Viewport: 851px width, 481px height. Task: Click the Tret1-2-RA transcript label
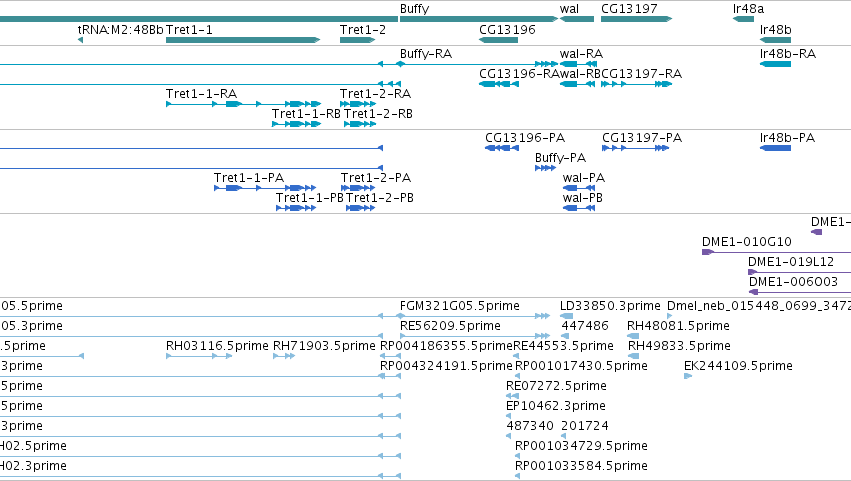coord(375,94)
